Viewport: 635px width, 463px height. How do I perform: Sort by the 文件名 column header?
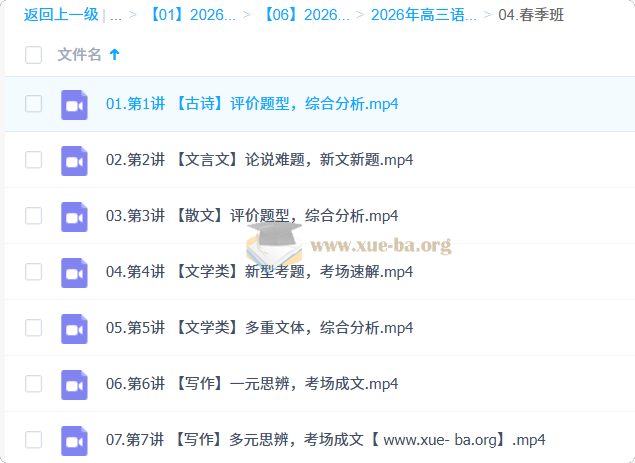click(79, 55)
